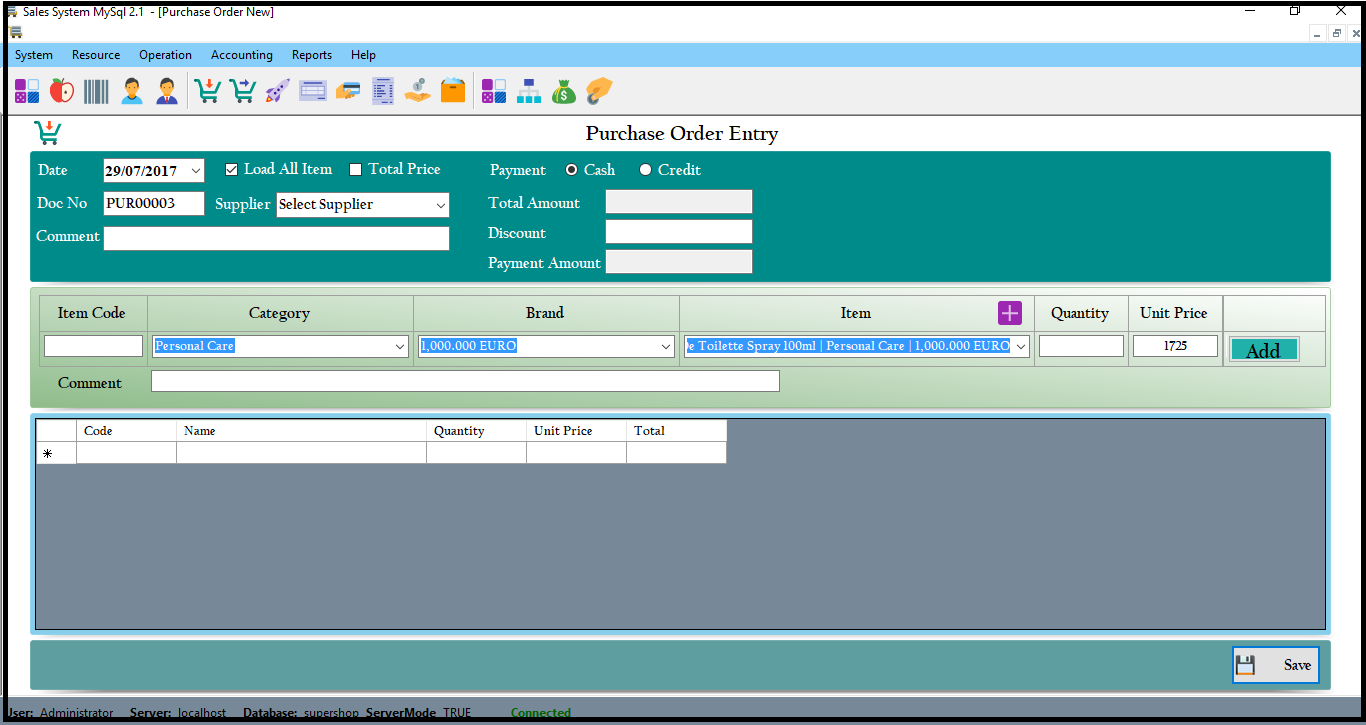Open the Reports menu

[311, 55]
